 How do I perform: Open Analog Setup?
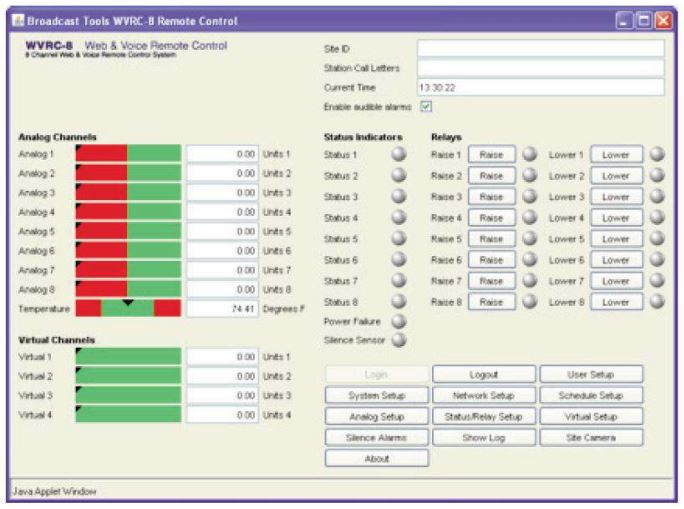click(377, 416)
